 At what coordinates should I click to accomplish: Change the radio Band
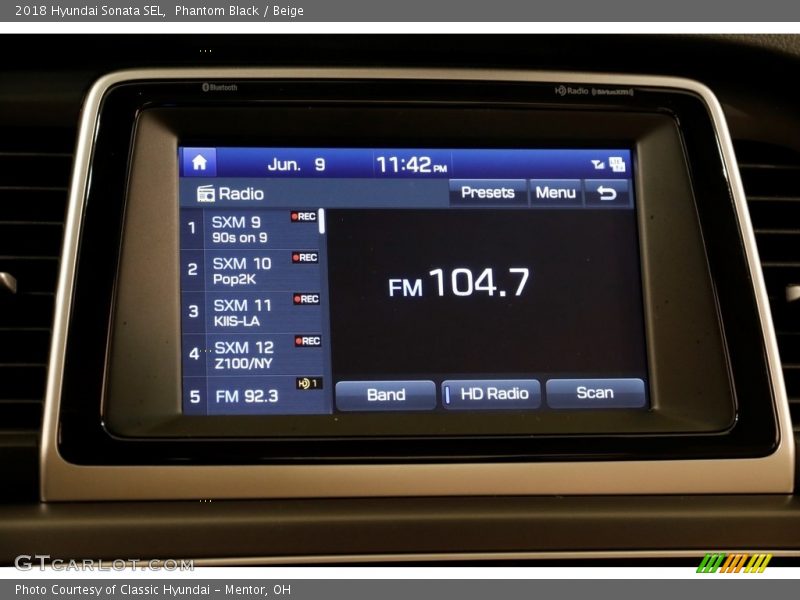[x=386, y=395]
